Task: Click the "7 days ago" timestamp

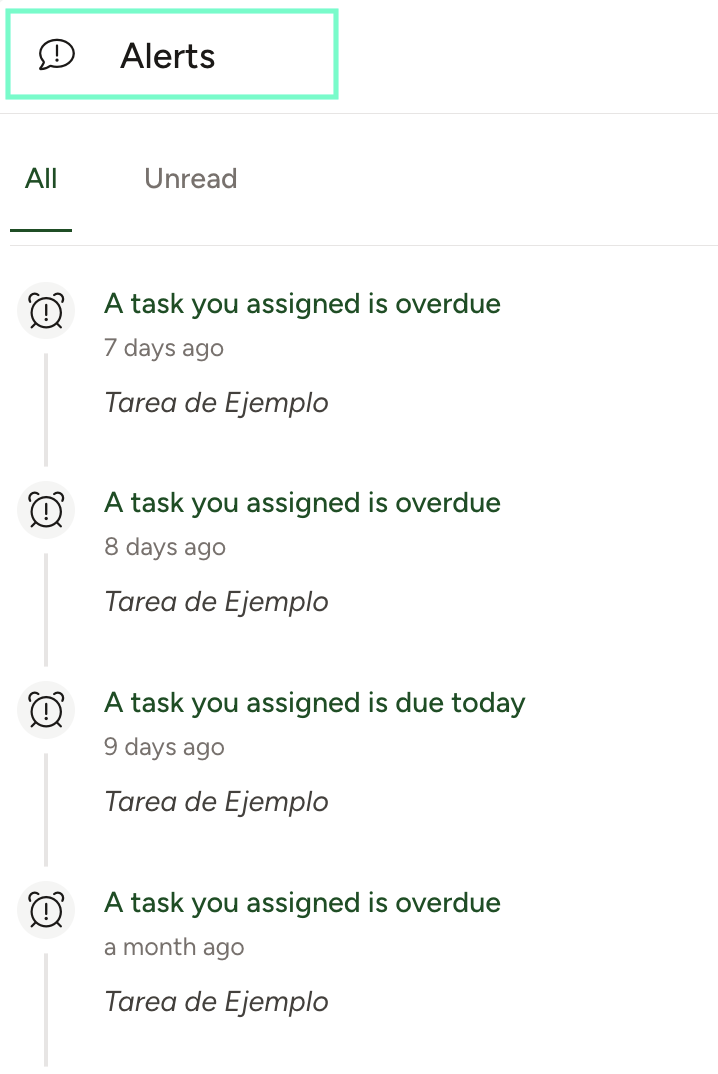Action: [x=164, y=348]
